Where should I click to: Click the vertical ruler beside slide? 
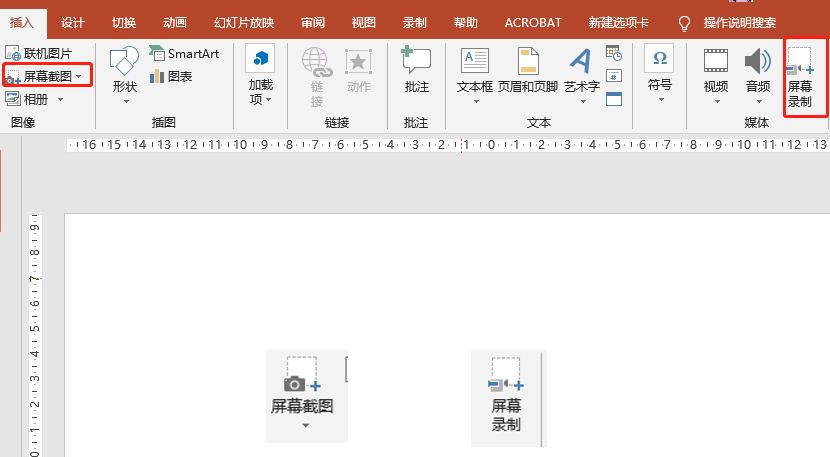34,335
